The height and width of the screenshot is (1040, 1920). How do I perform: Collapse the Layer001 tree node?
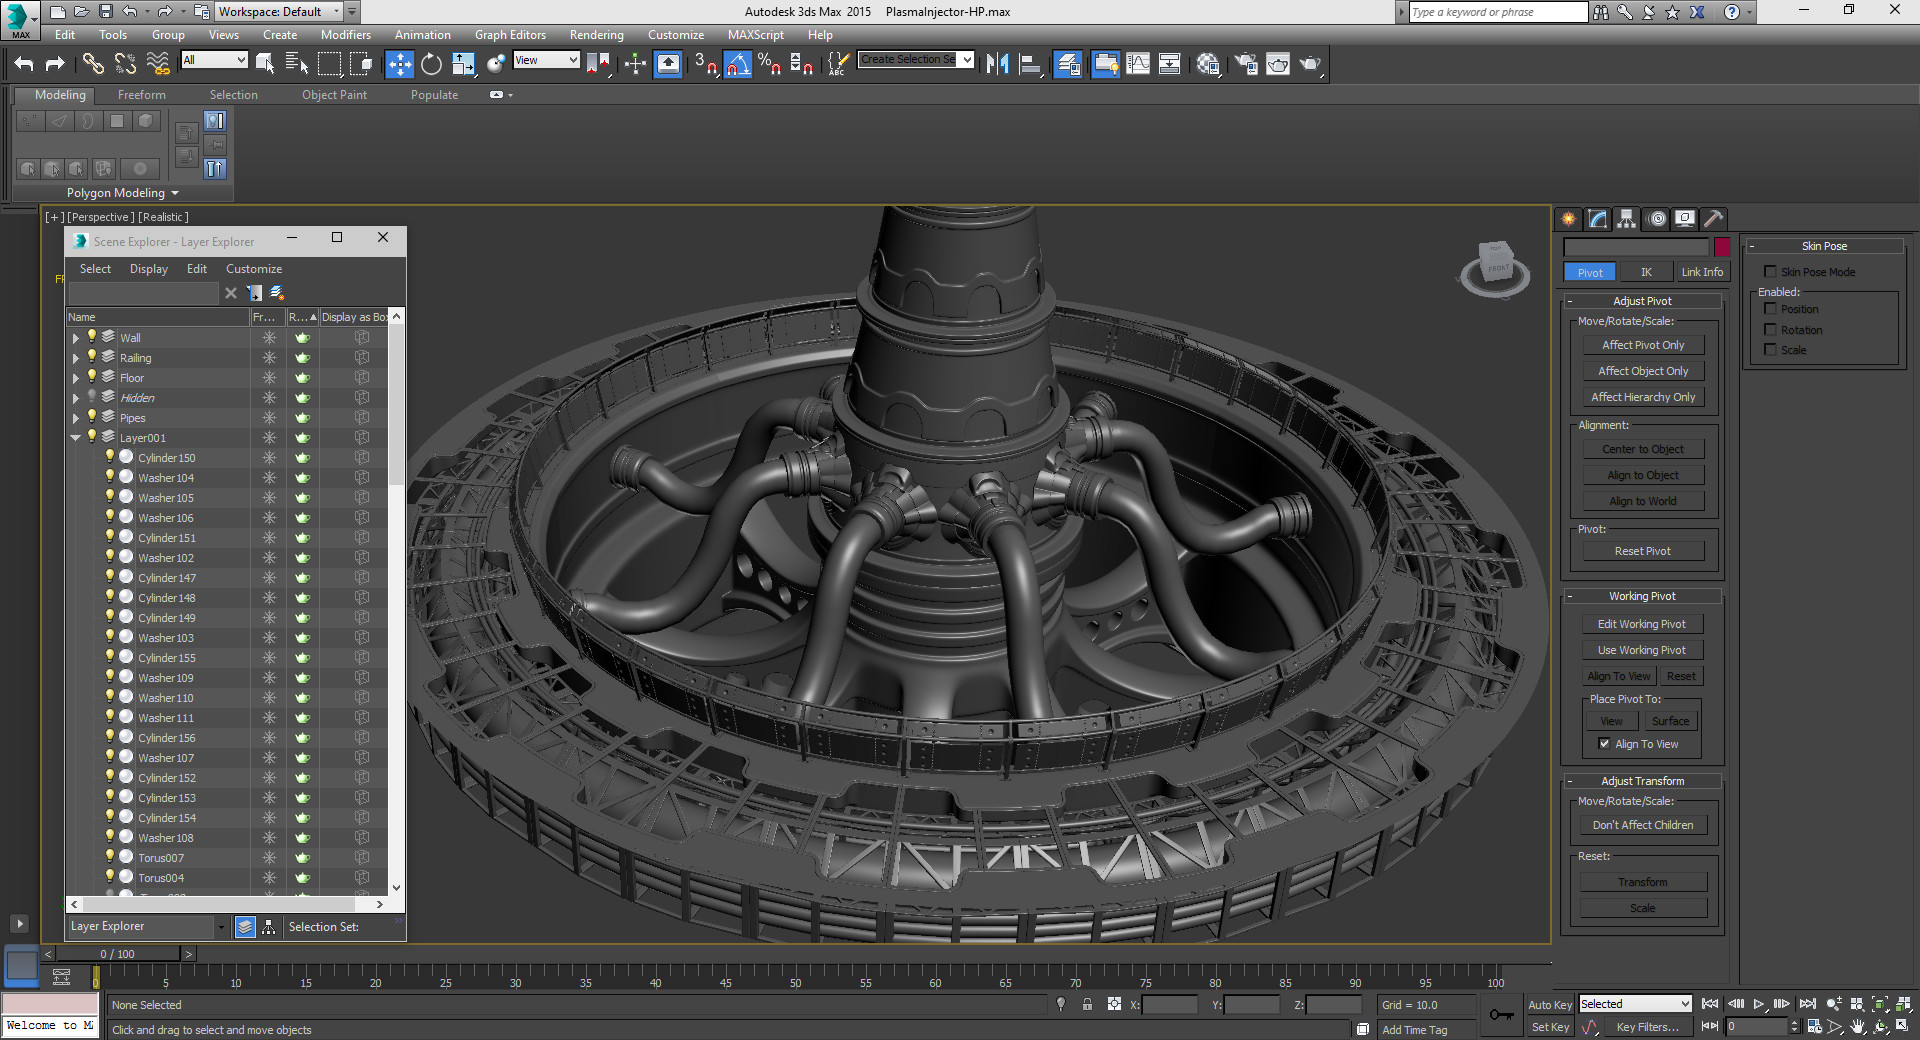76,438
